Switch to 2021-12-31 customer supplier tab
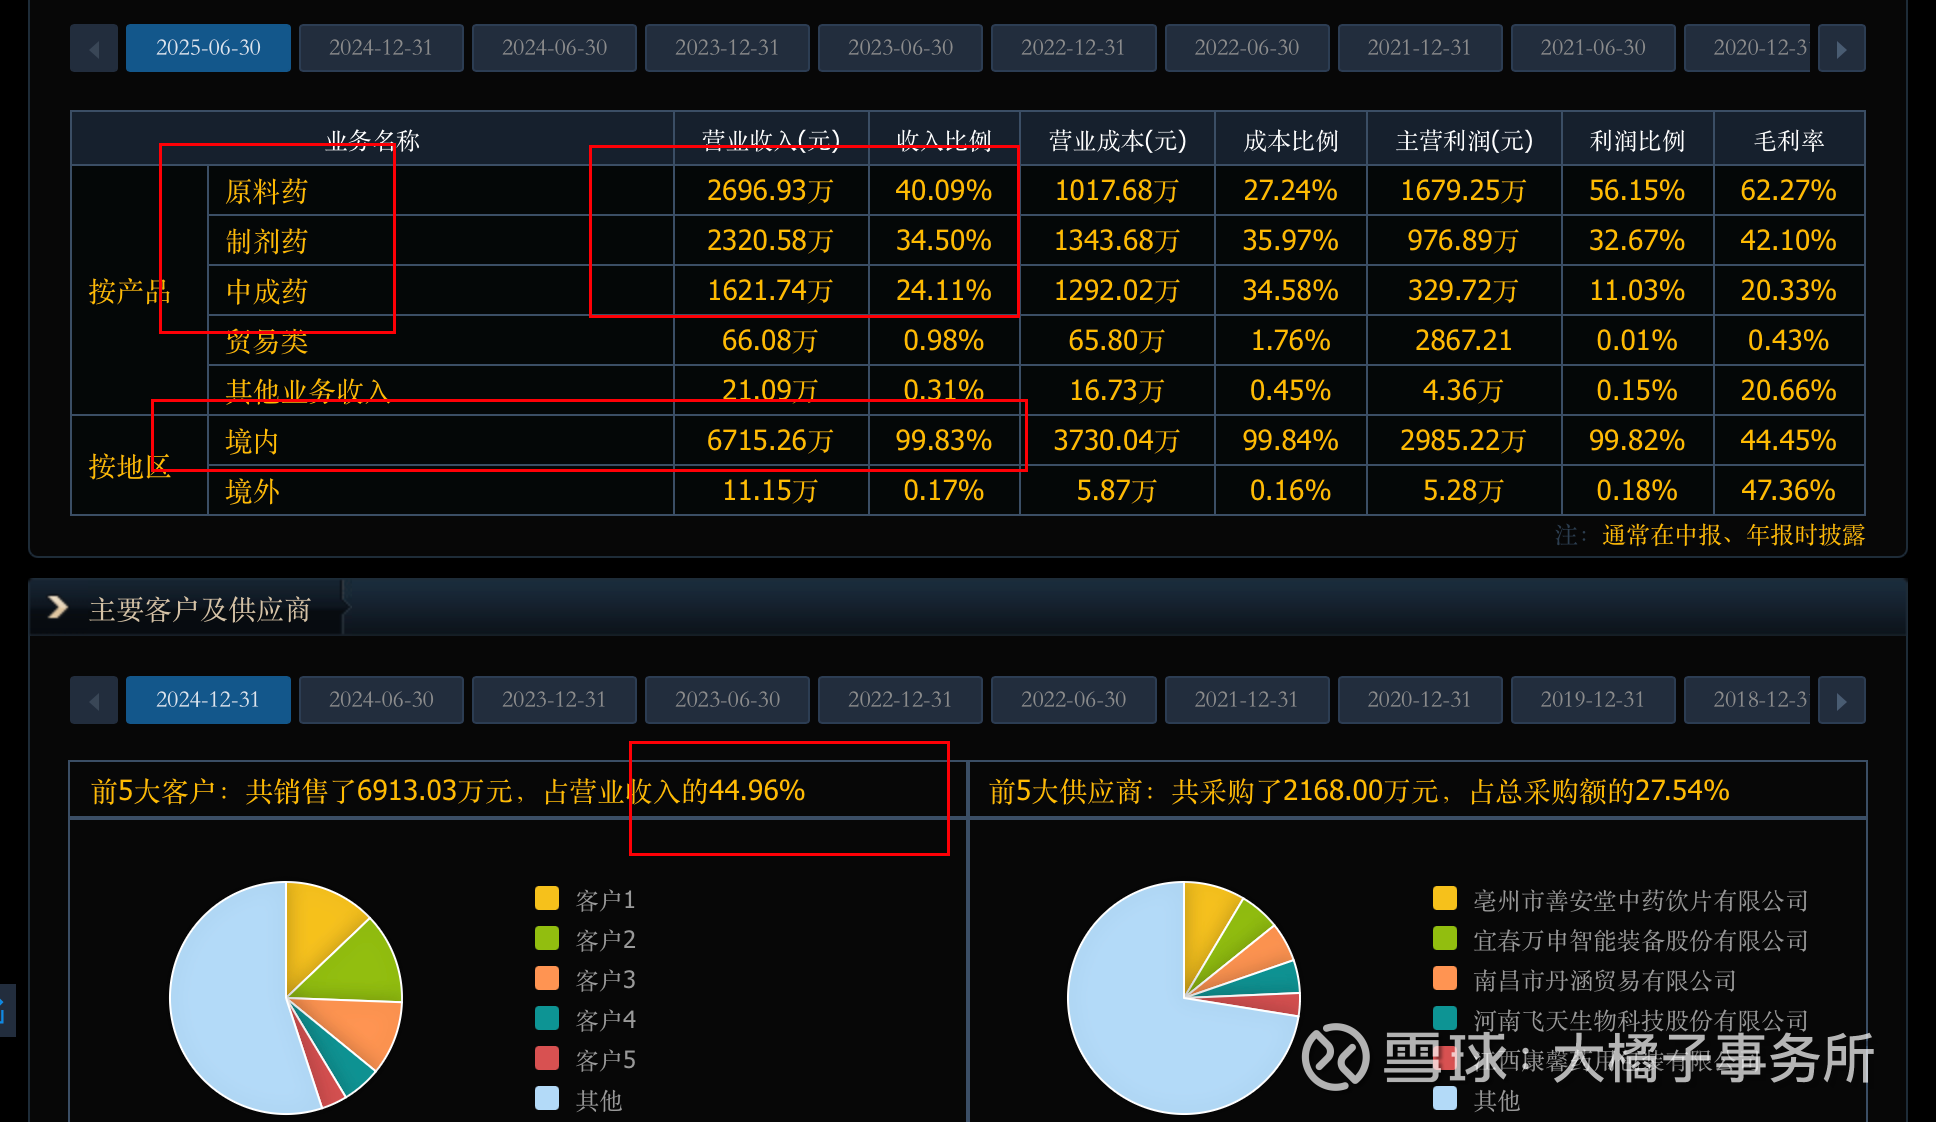Image resolution: width=1936 pixels, height=1122 pixels. coord(1246,700)
